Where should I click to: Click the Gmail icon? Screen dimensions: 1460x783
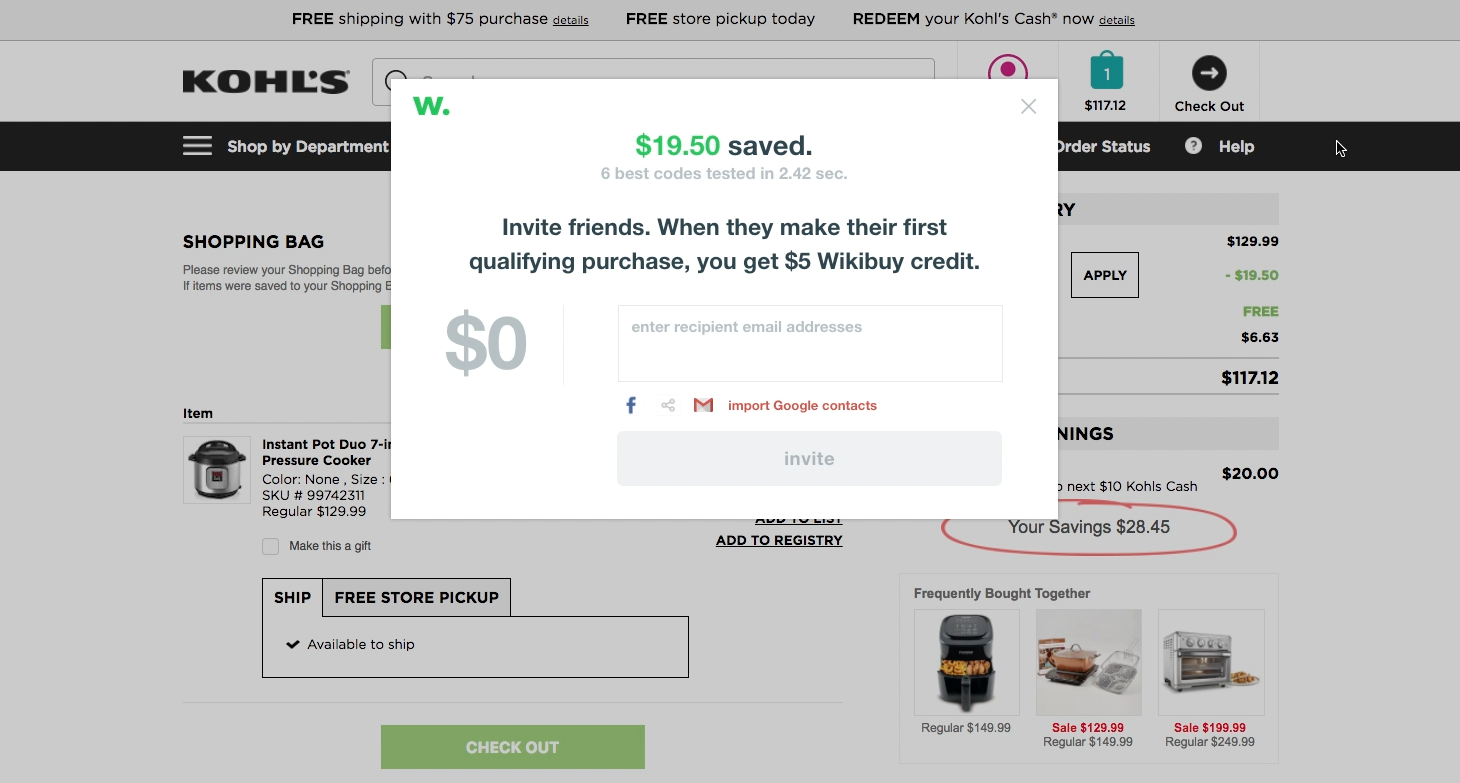[703, 405]
